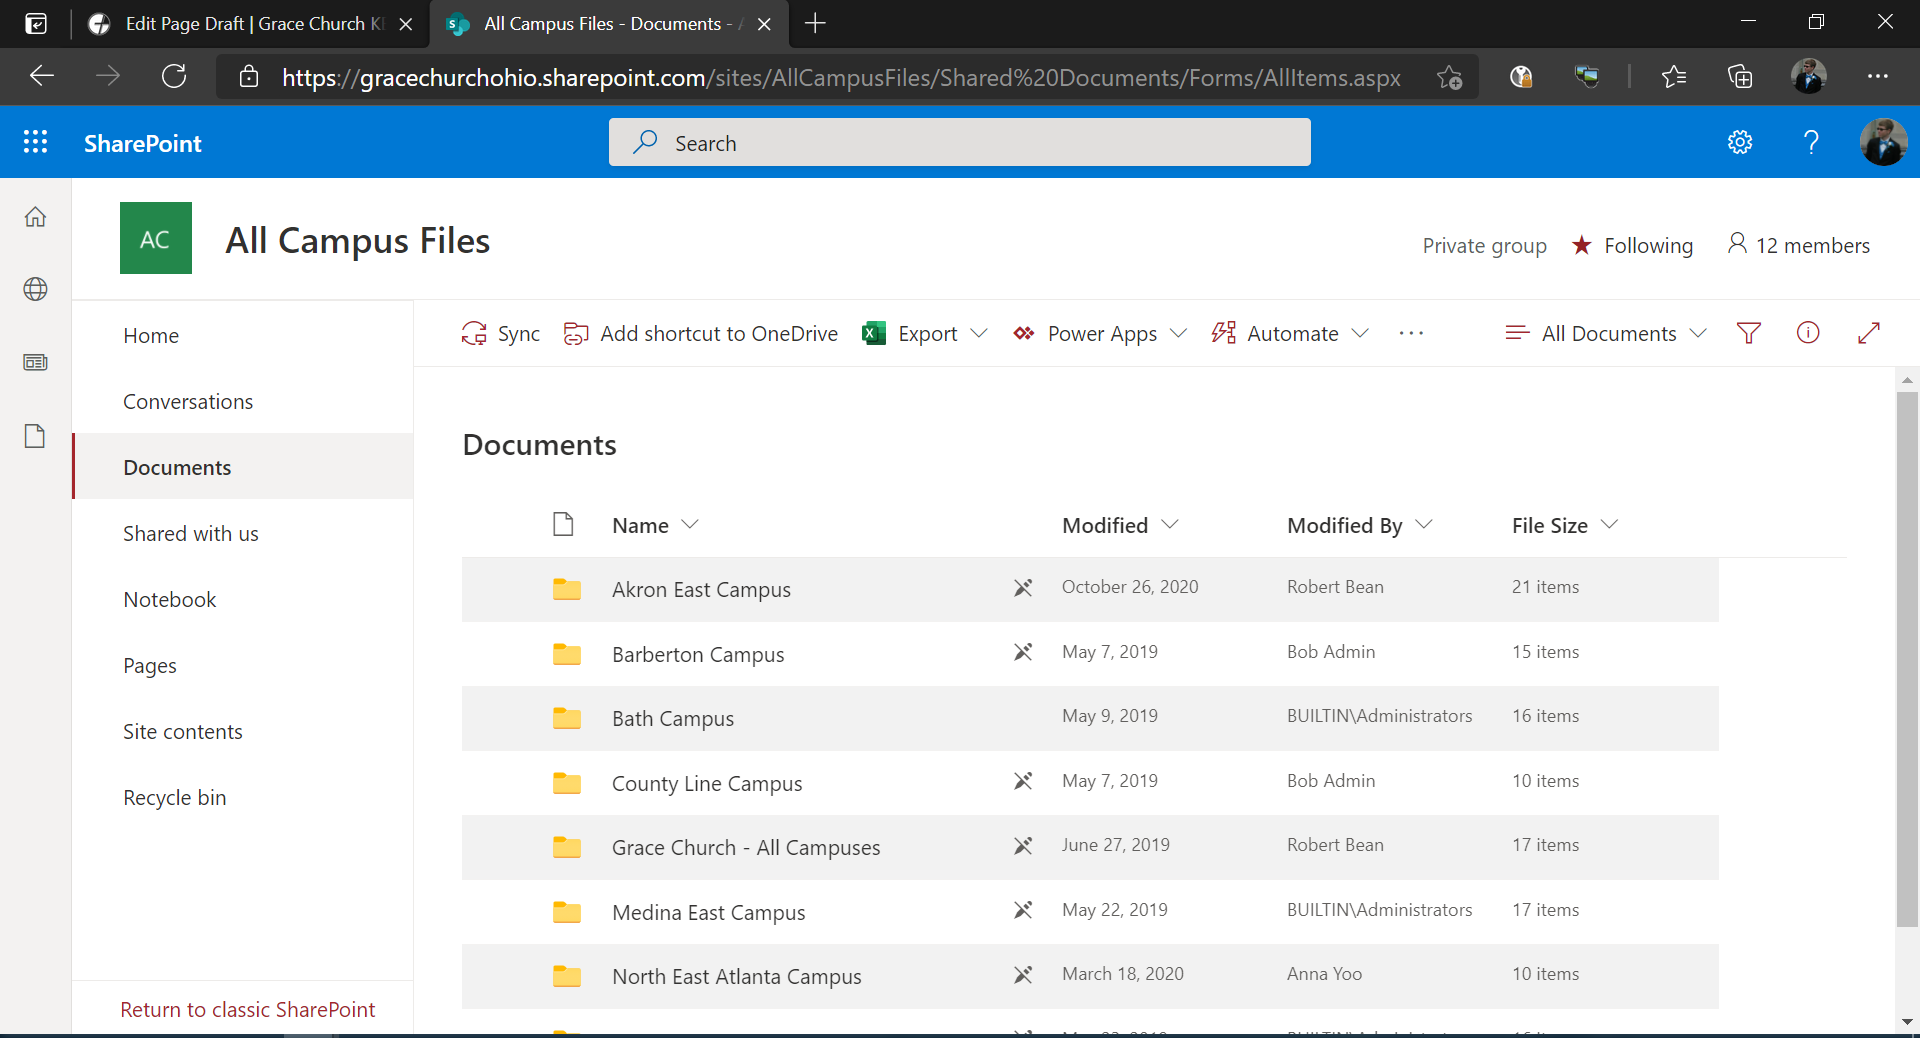
Task: Click the vertical scrollbar of document list
Action: pos(1907,660)
